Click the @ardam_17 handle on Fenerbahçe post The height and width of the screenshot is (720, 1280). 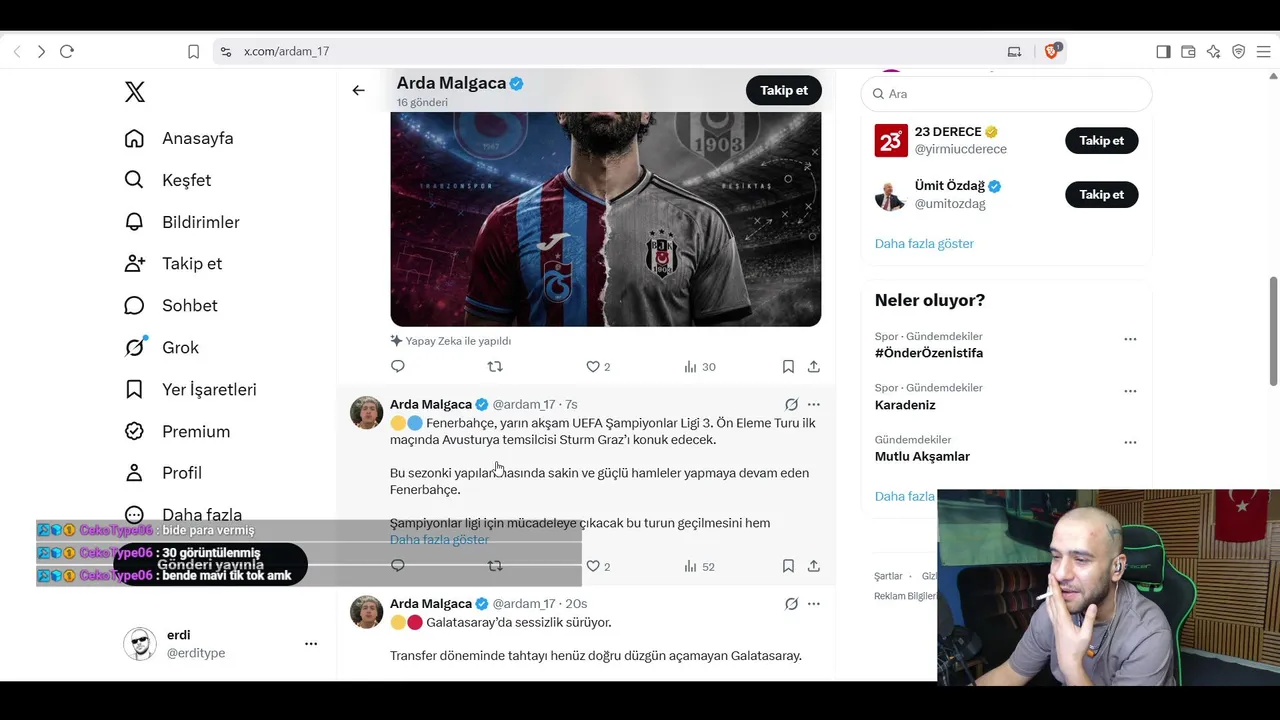pyautogui.click(x=524, y=405)
